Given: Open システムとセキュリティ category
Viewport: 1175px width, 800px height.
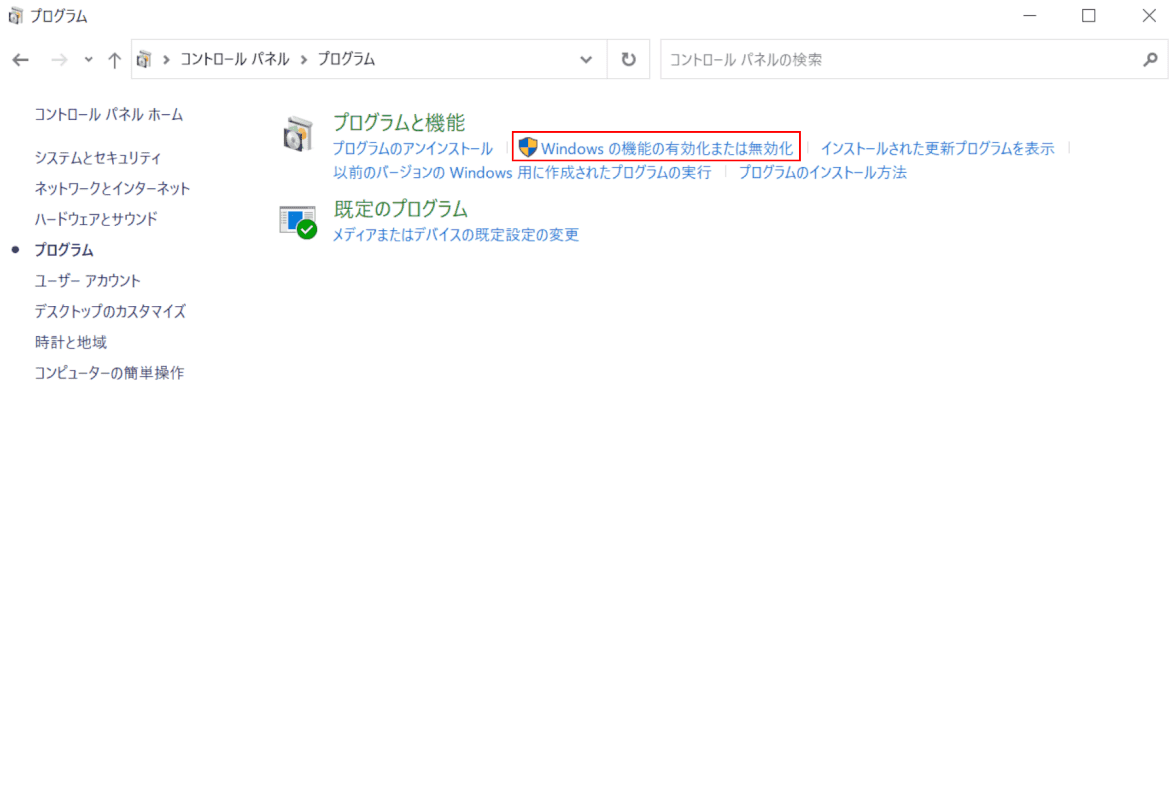Looking at the screenshot, I should pos(97,158).
